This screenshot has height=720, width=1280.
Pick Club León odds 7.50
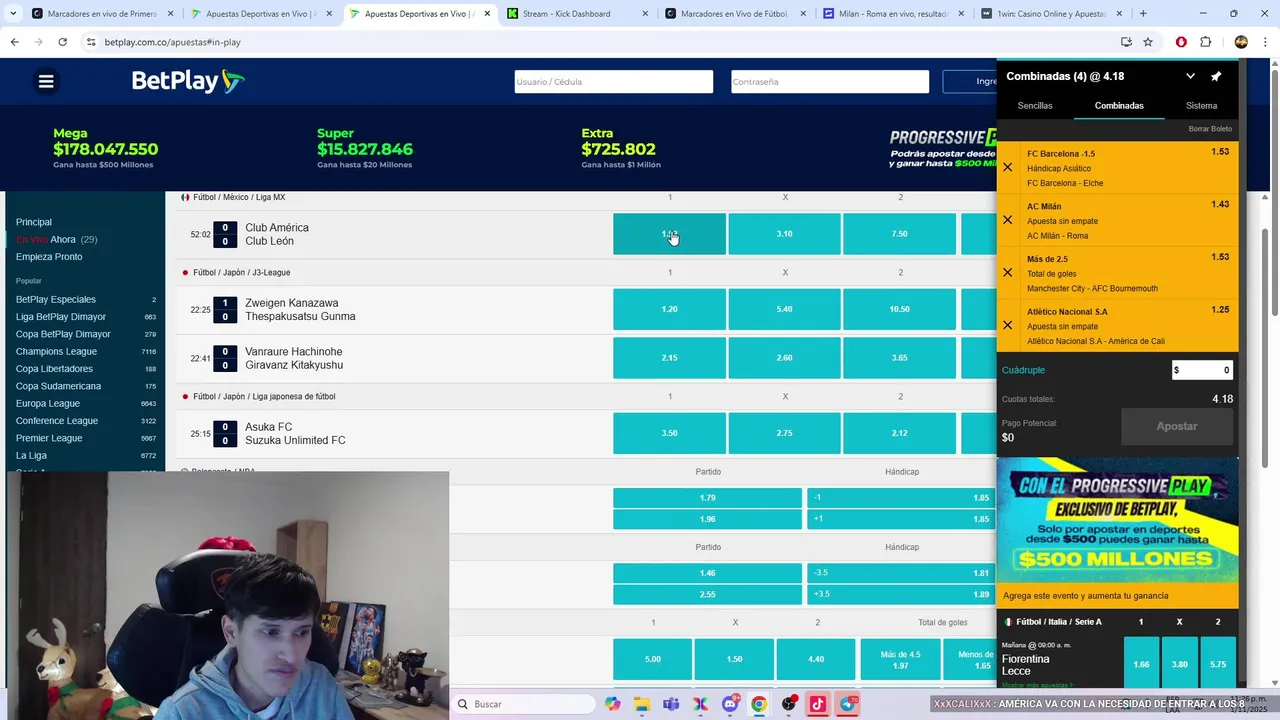pos(899,234)
